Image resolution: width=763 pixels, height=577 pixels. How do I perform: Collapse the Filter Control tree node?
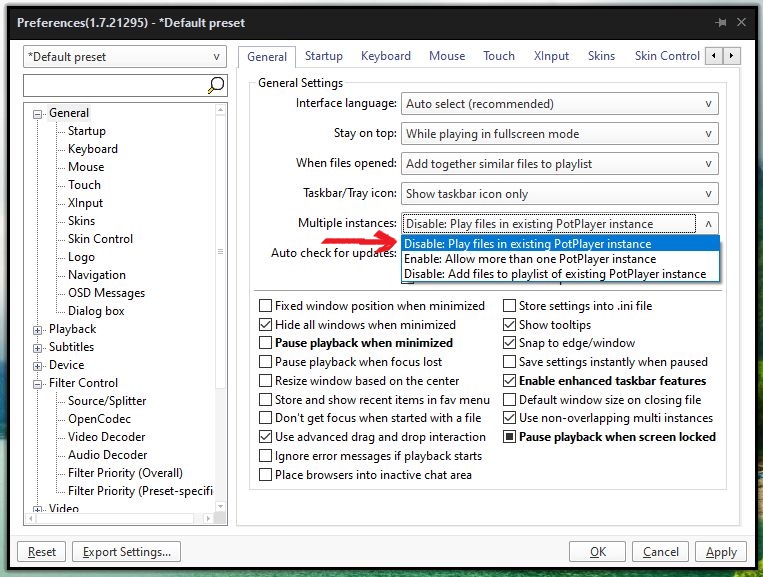(x=37, y=384)
